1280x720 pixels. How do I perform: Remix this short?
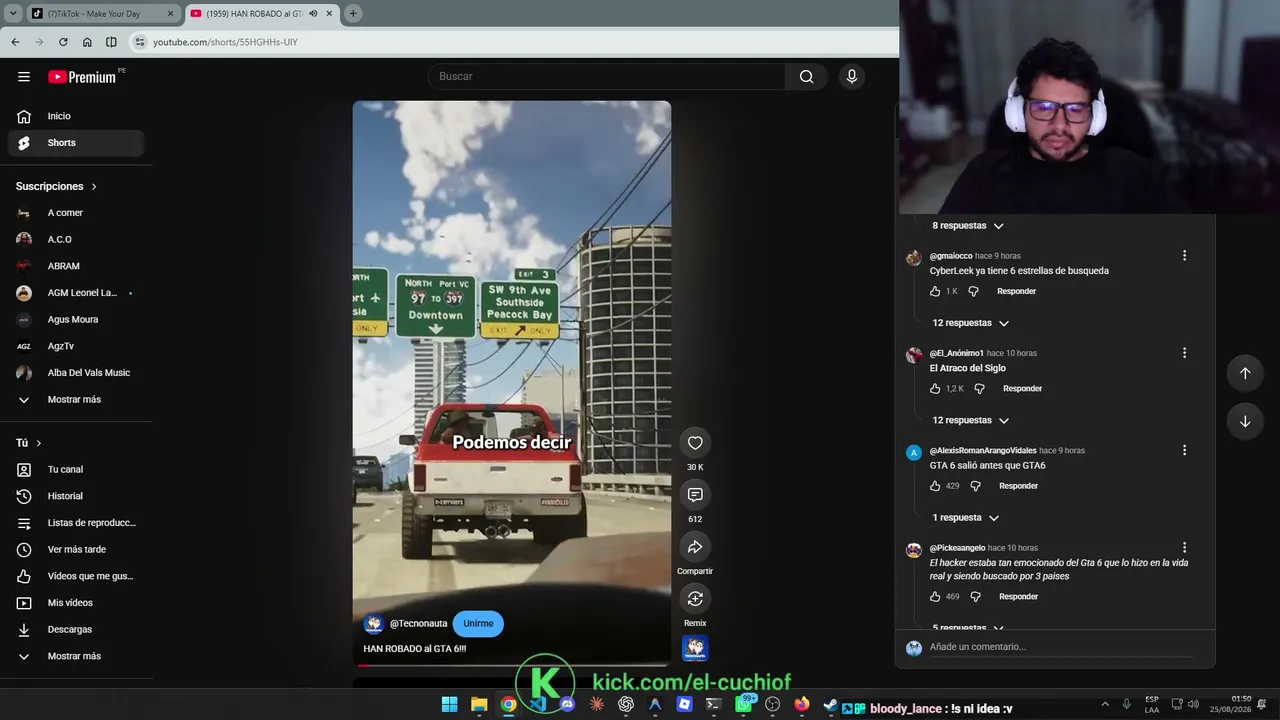(x=695, y=599)
